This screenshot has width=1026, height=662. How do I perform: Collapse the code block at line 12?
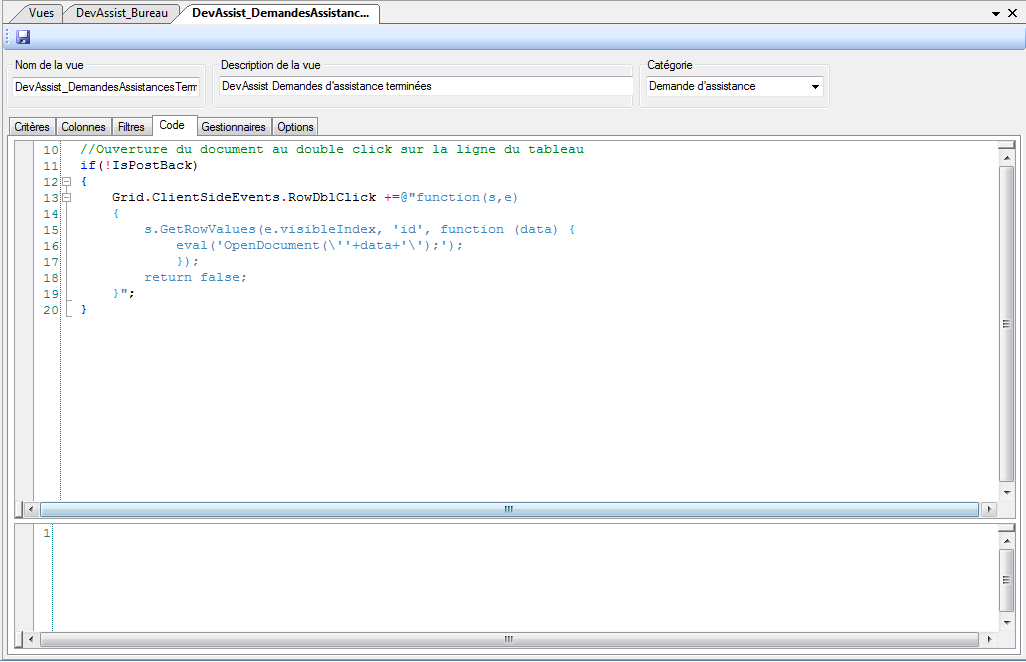pyautogui.click(x=66, y=182)
